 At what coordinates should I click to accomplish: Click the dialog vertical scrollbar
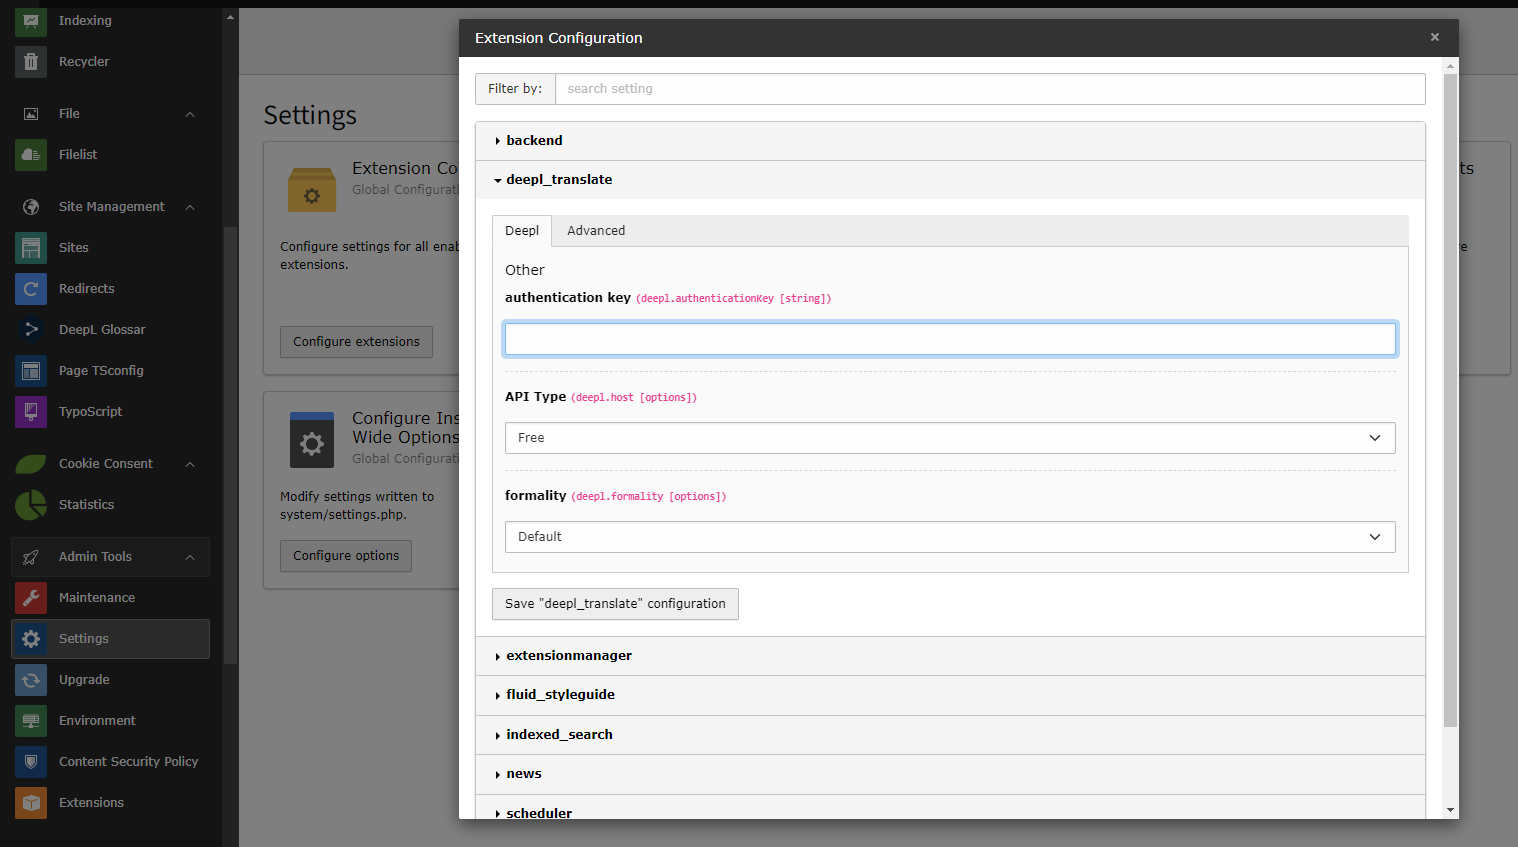click(x=1450, y=400)
